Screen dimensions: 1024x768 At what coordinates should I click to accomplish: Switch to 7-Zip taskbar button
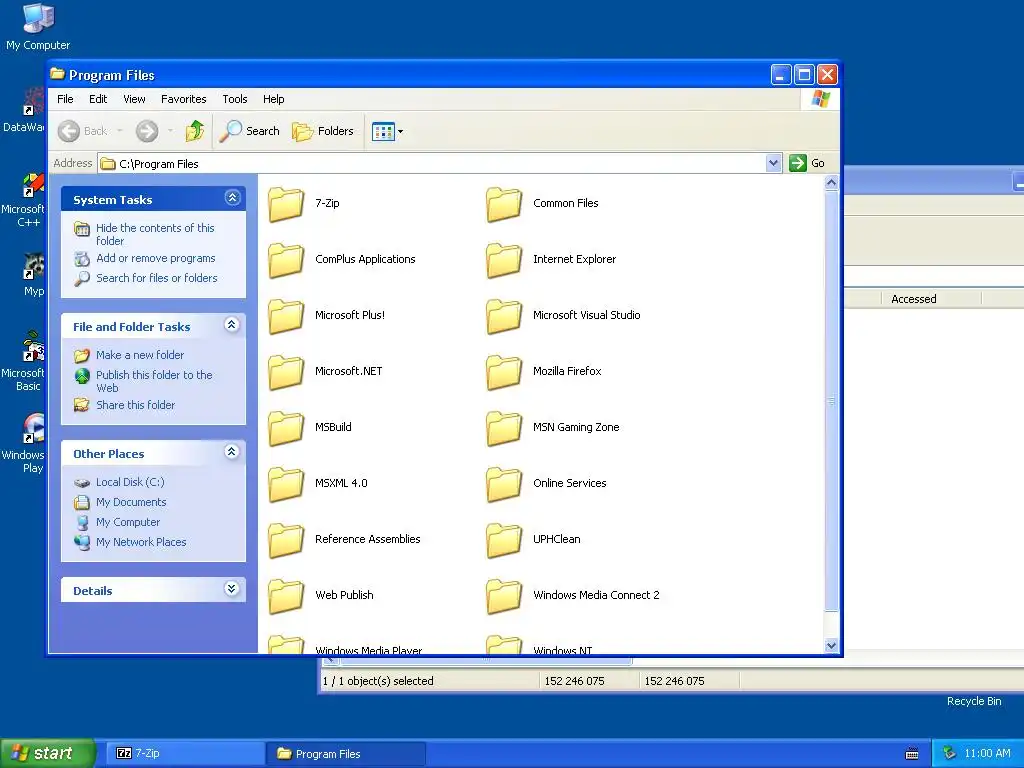pyautogui.click(x=185, y=753)
